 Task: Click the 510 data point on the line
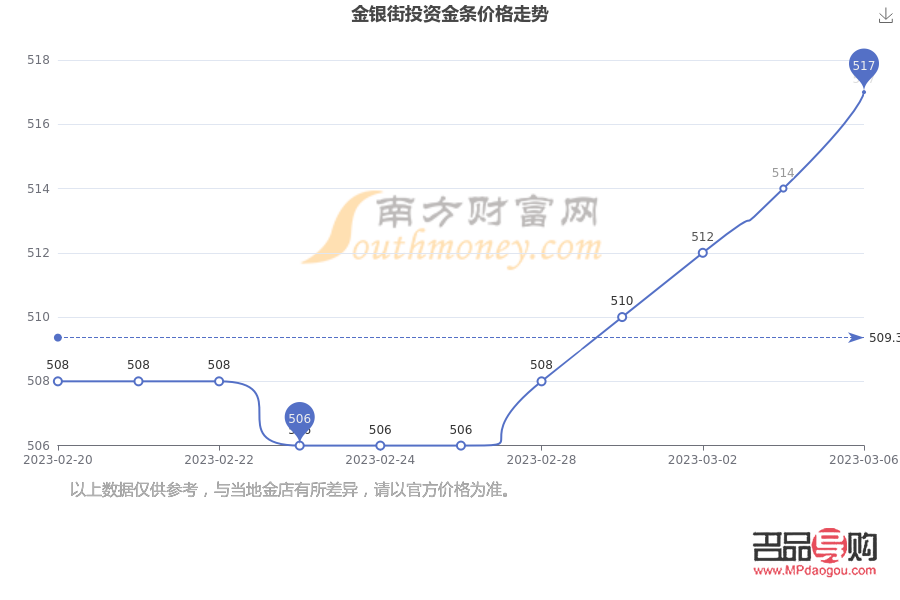(x=622, y=317)
